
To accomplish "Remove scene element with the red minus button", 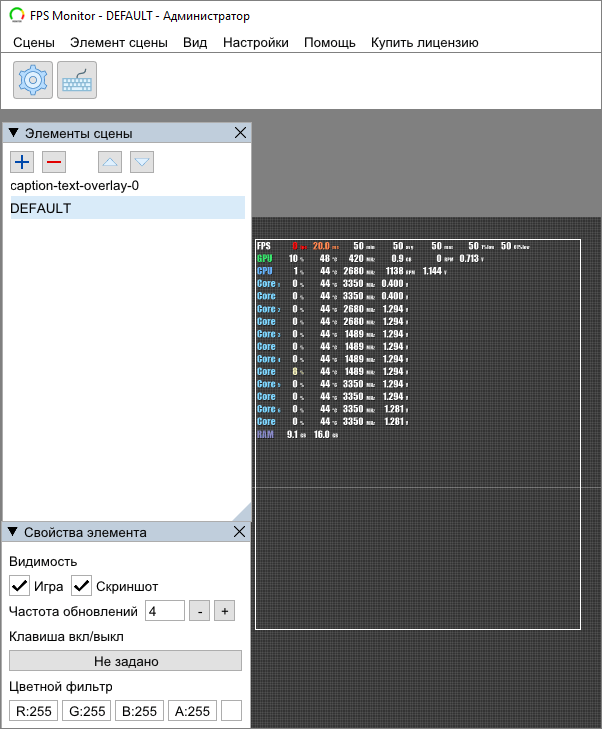I will (x=54, y=162).
